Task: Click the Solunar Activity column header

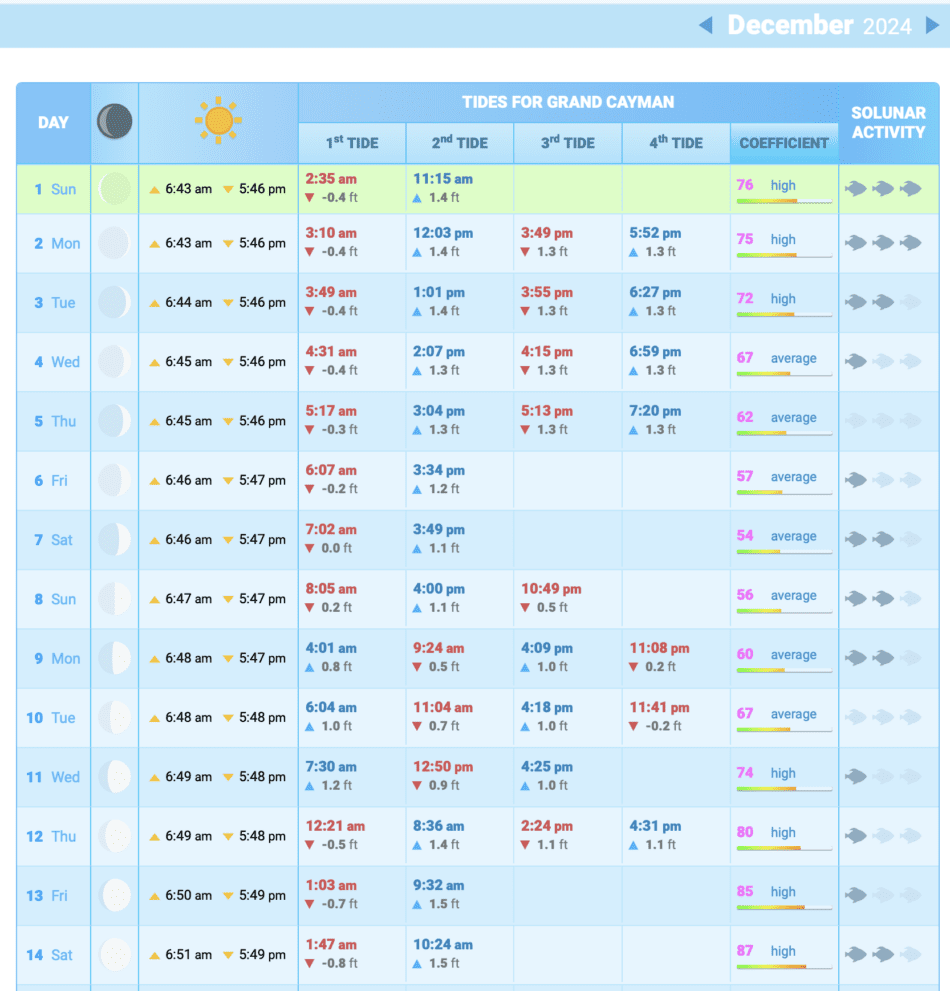Action: point(888,122)
